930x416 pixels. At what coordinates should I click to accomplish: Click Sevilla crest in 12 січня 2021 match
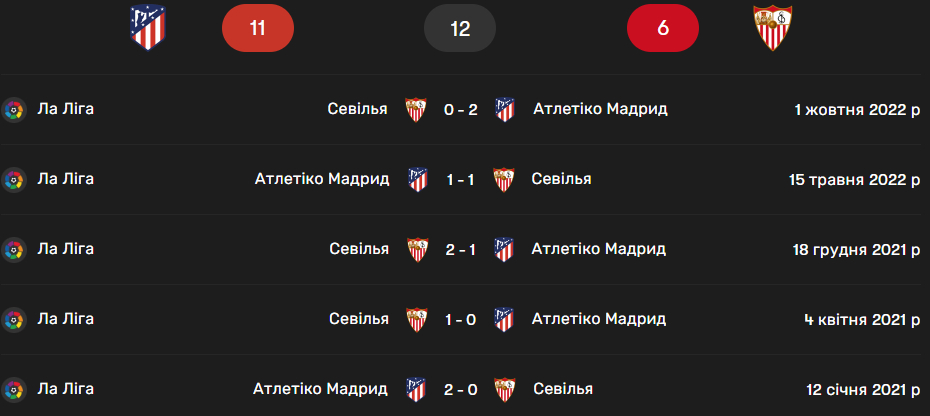pos(506,389)
